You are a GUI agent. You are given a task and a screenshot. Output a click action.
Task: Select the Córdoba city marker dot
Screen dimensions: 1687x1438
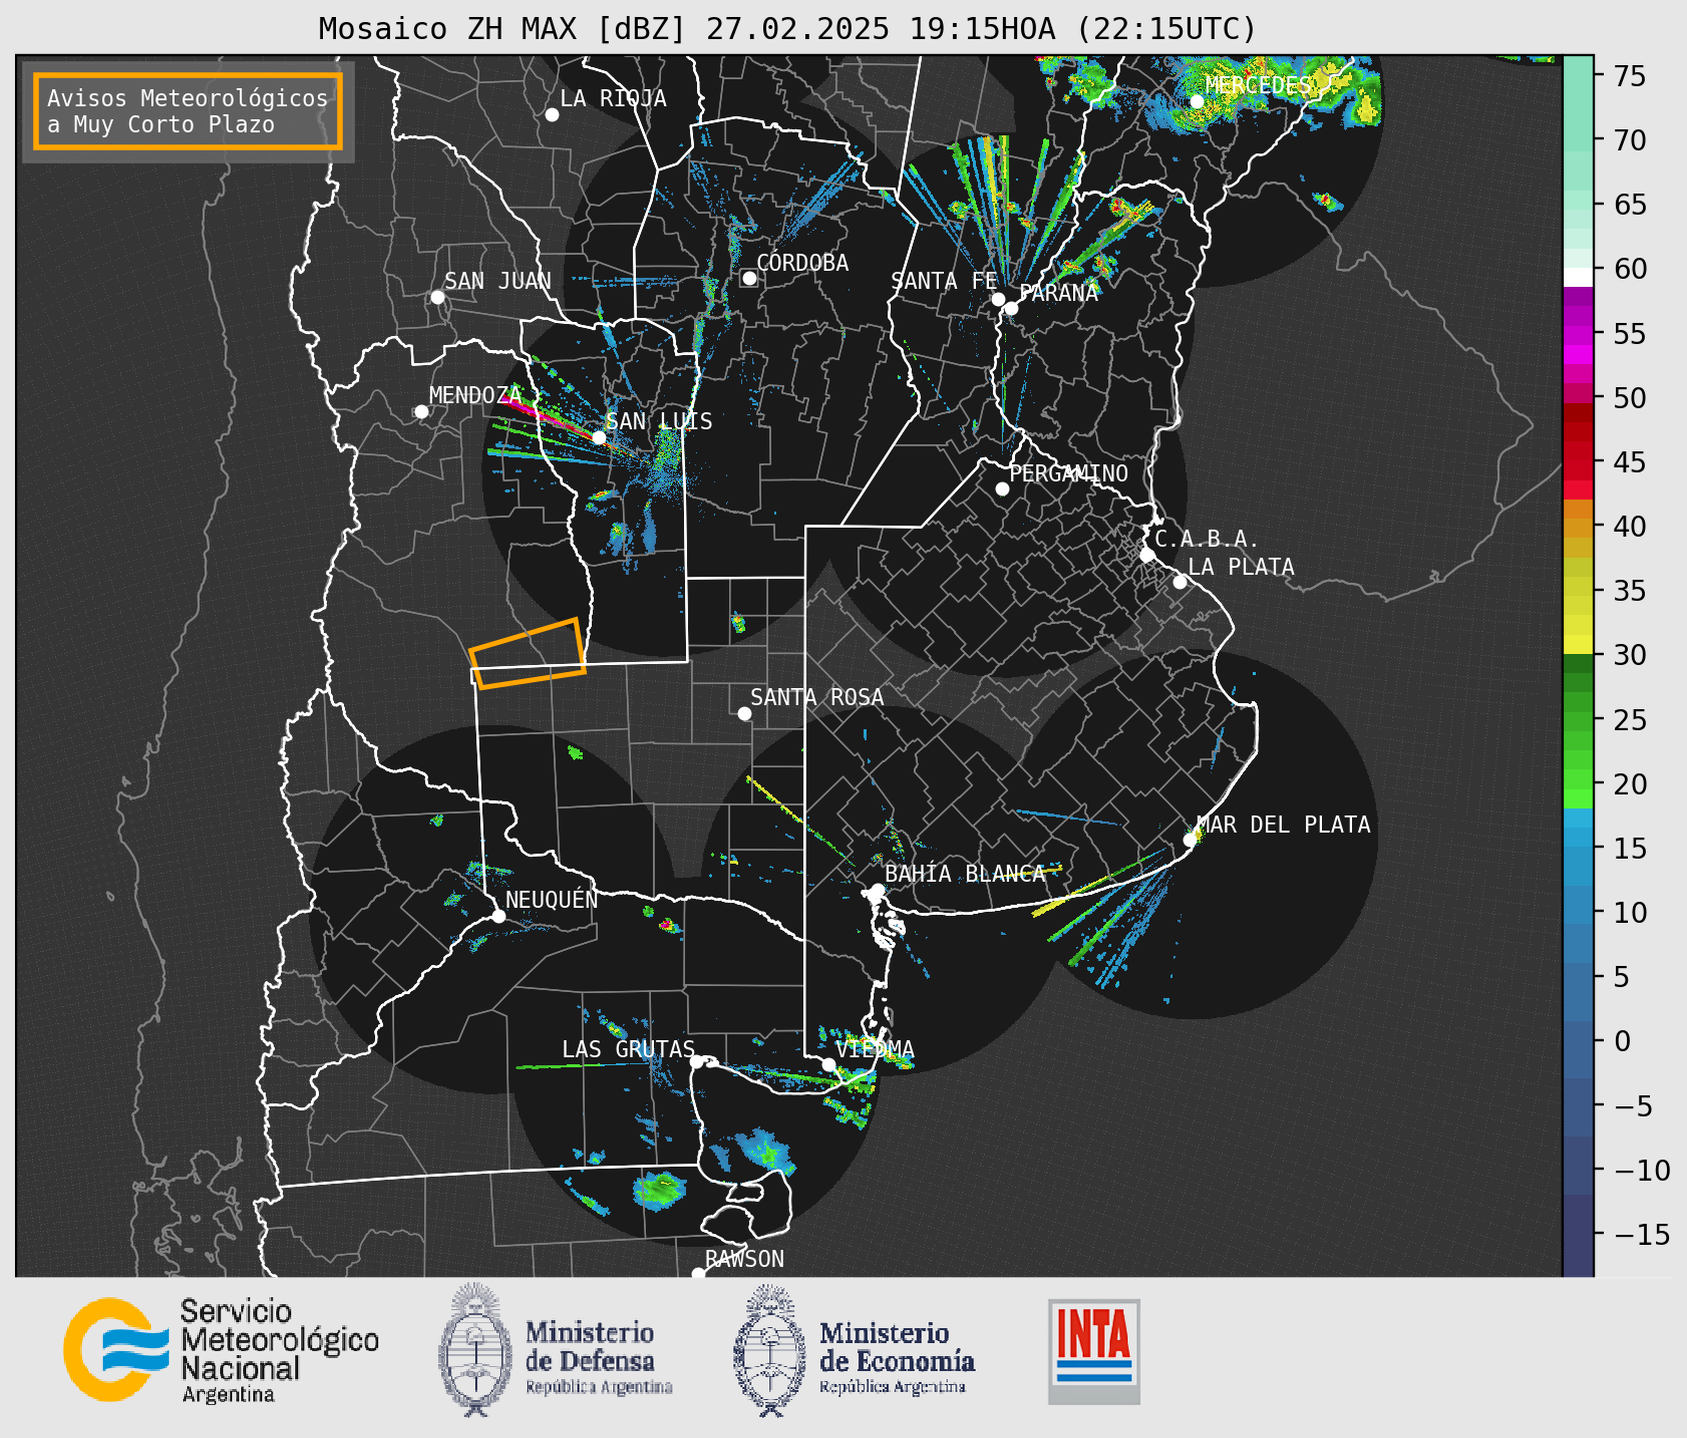pos(749,278)
